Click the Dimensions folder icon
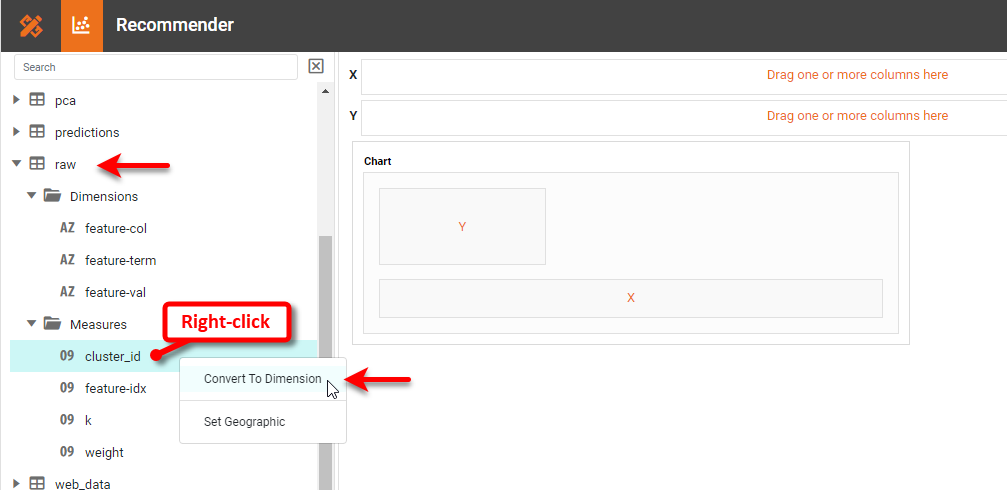Image resolution: width=1007 pixels, height=490 pixels. [52, 196]
